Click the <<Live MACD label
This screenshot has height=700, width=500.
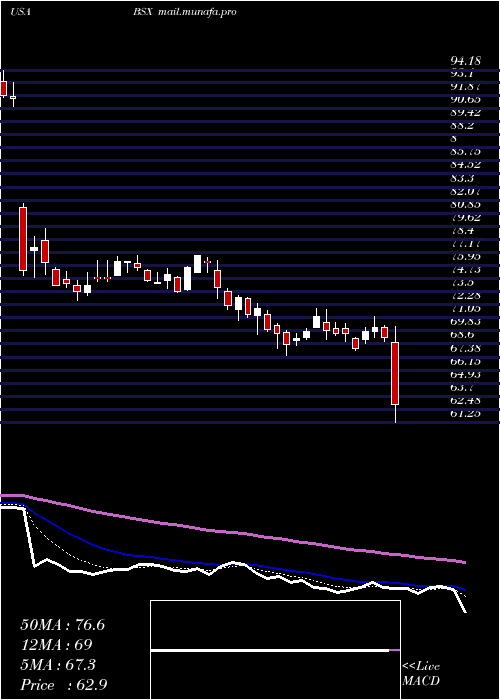tap(421, 673)
